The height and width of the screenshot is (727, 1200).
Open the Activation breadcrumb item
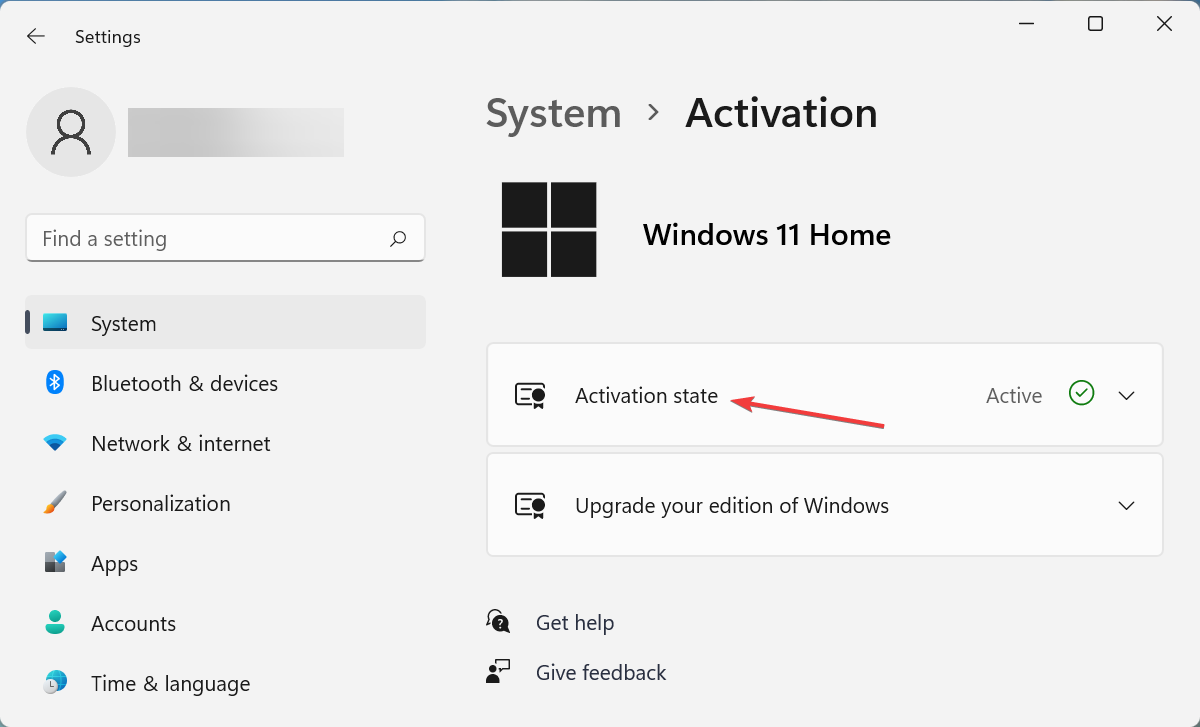[x=781, y=113]
